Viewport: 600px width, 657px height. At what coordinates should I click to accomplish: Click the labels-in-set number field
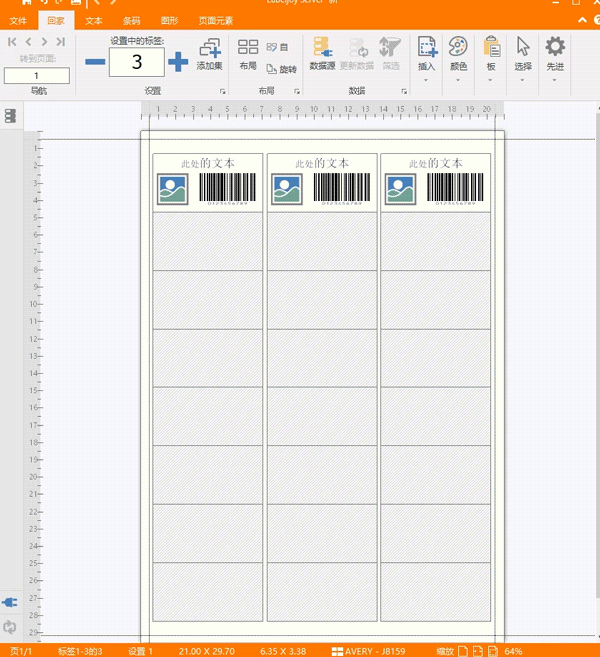click(x=137, y=62)
